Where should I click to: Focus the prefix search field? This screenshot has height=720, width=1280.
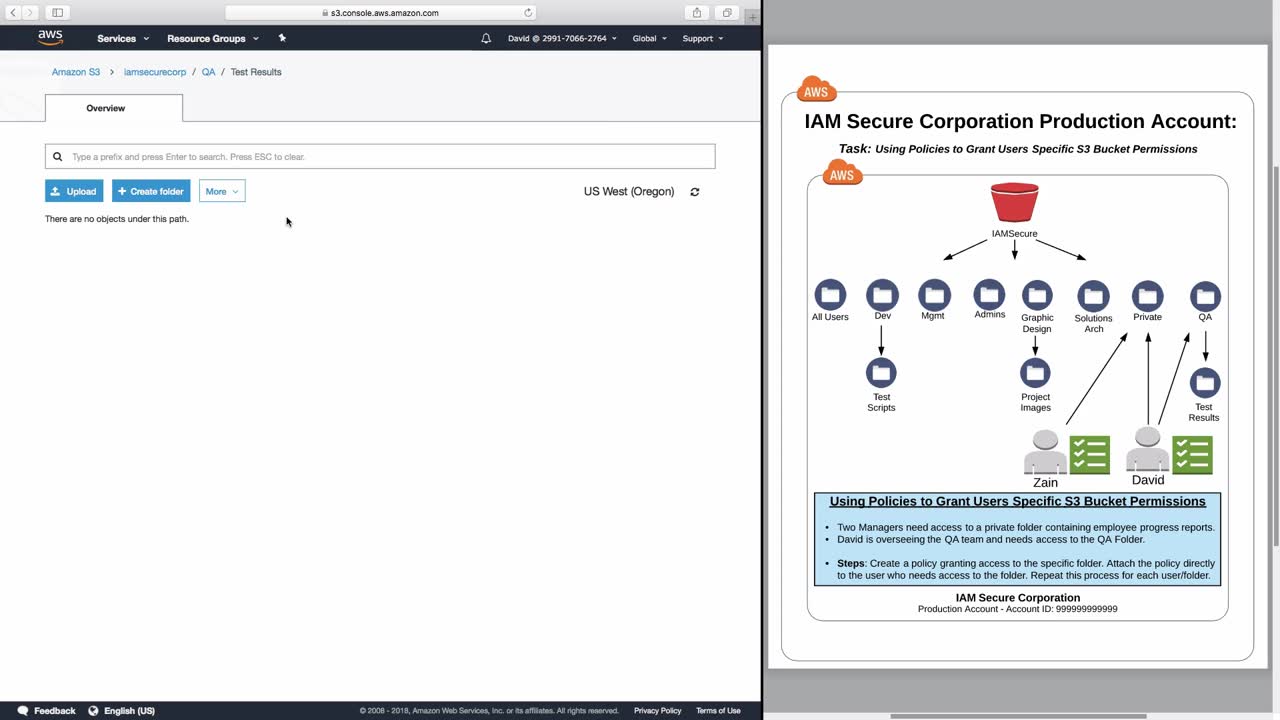[x=380, y=157]
